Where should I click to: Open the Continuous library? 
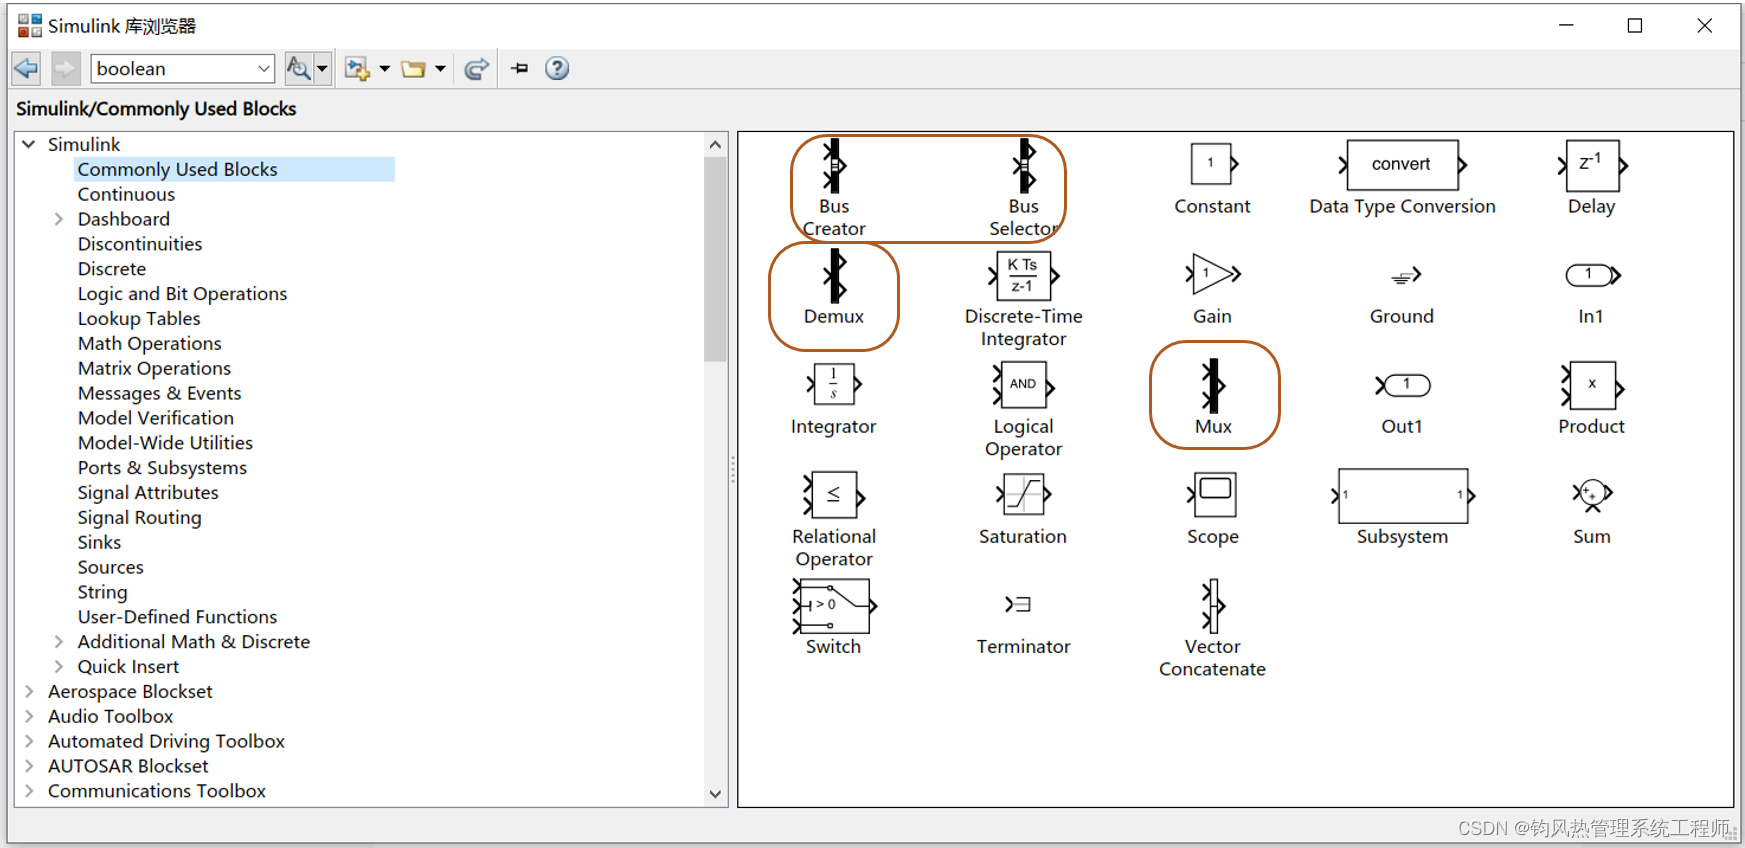(126, 194)
